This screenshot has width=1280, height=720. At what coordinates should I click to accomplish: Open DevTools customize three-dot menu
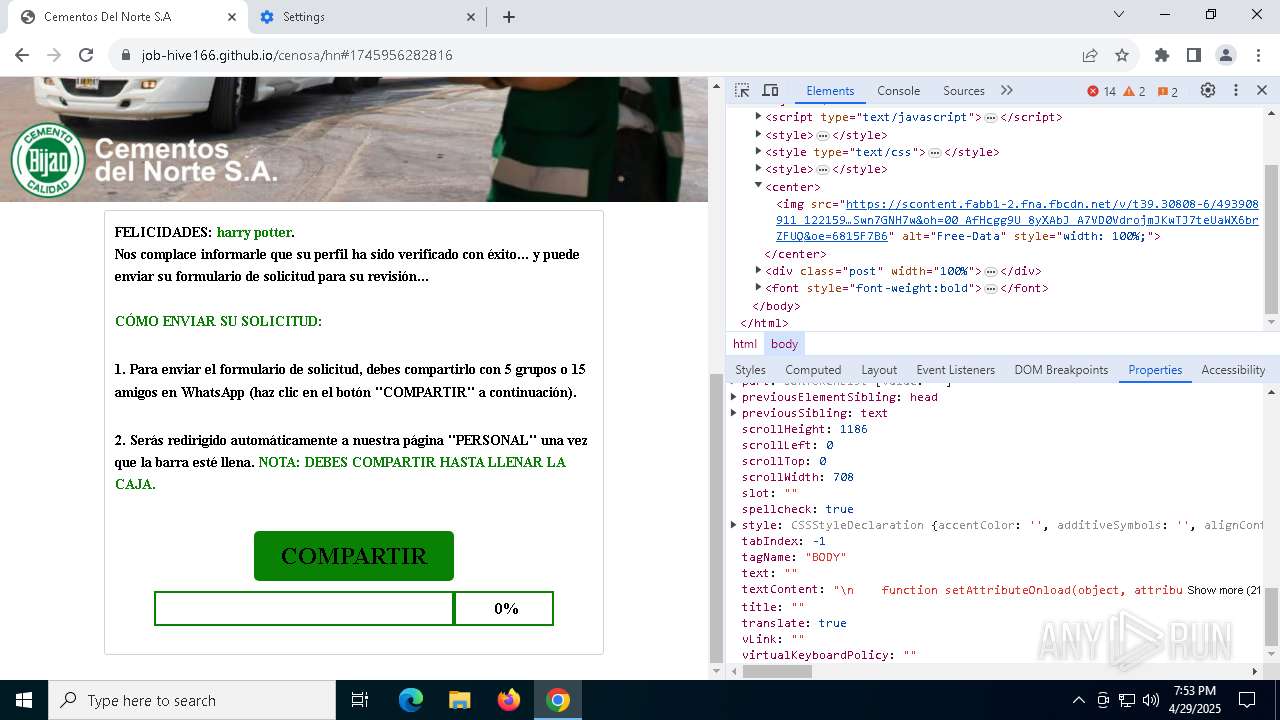coord(1236,90)
